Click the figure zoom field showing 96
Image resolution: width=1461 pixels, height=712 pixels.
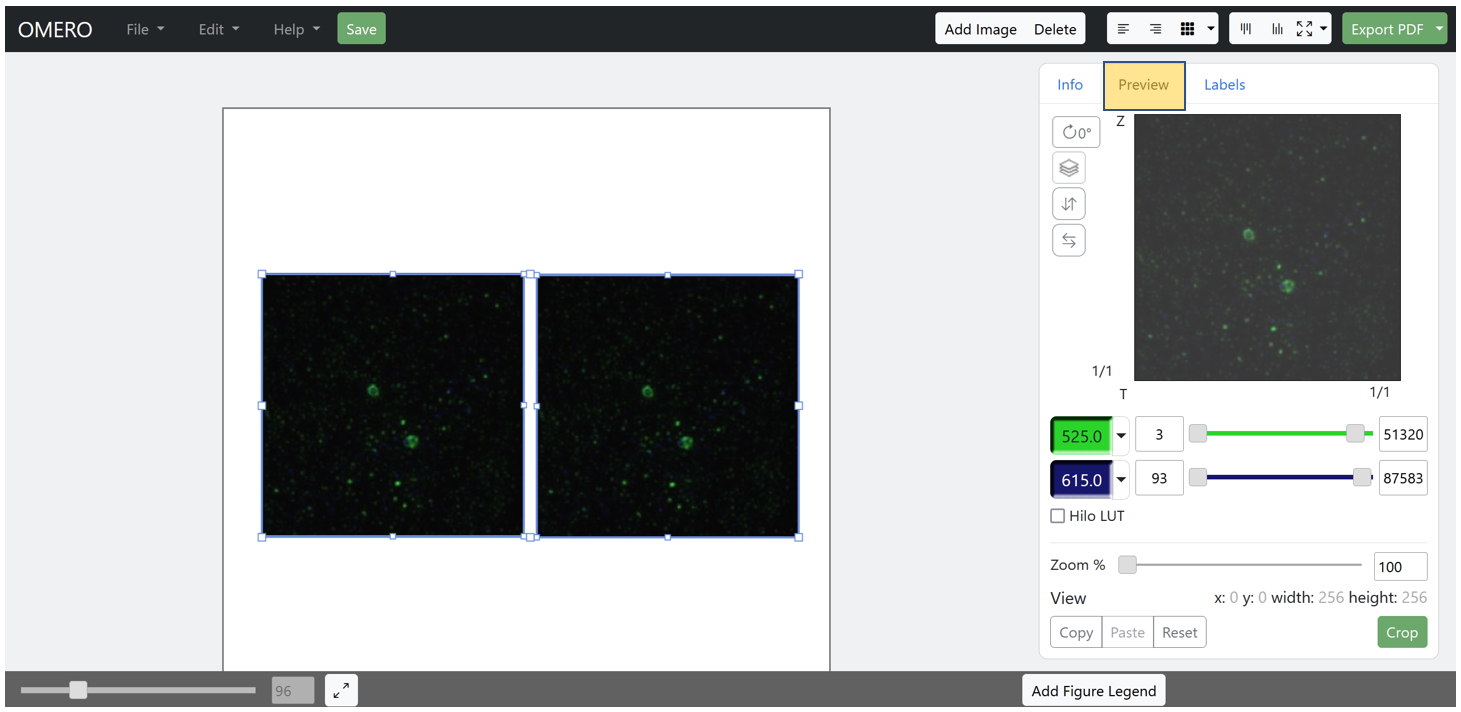coord(293,690)
